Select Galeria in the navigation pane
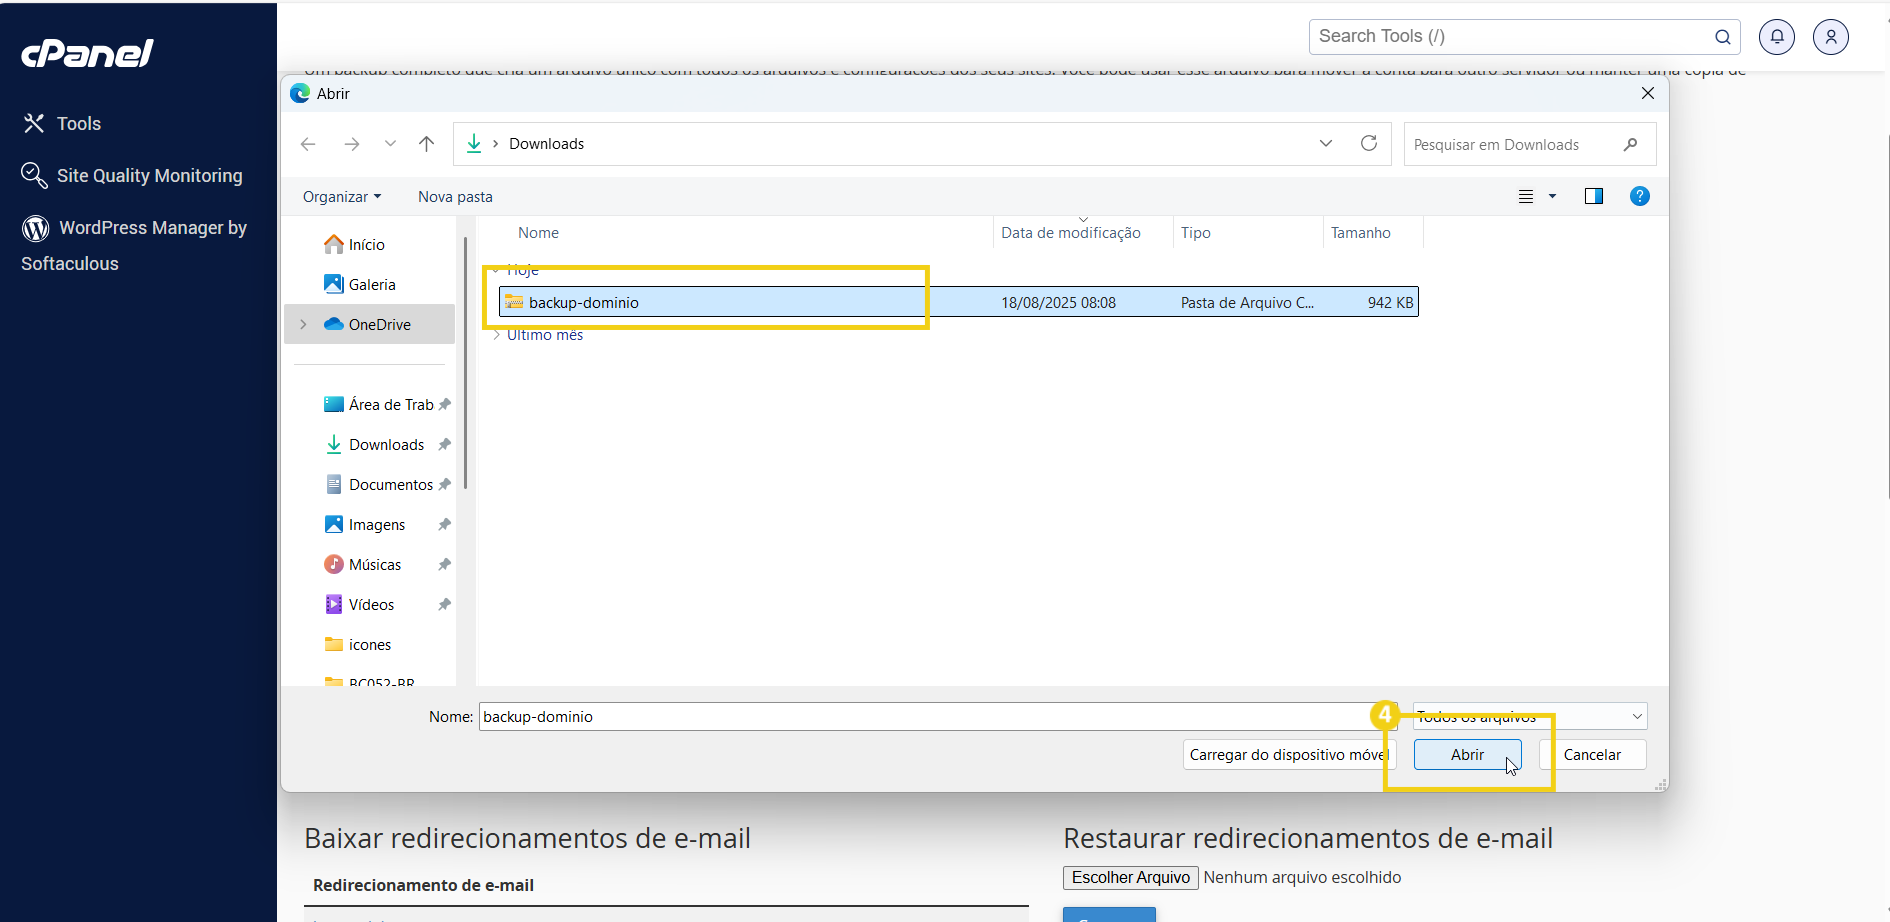The height and width of the screenshot is (922, 1890). click(360, 284)
